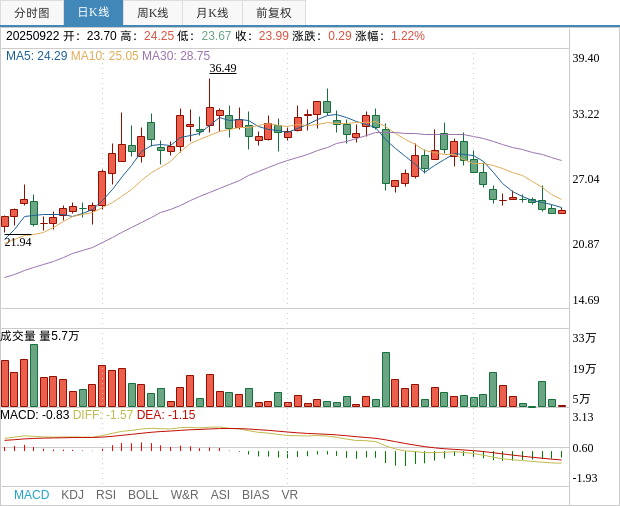Select the MACD indicator

(32, 495)
